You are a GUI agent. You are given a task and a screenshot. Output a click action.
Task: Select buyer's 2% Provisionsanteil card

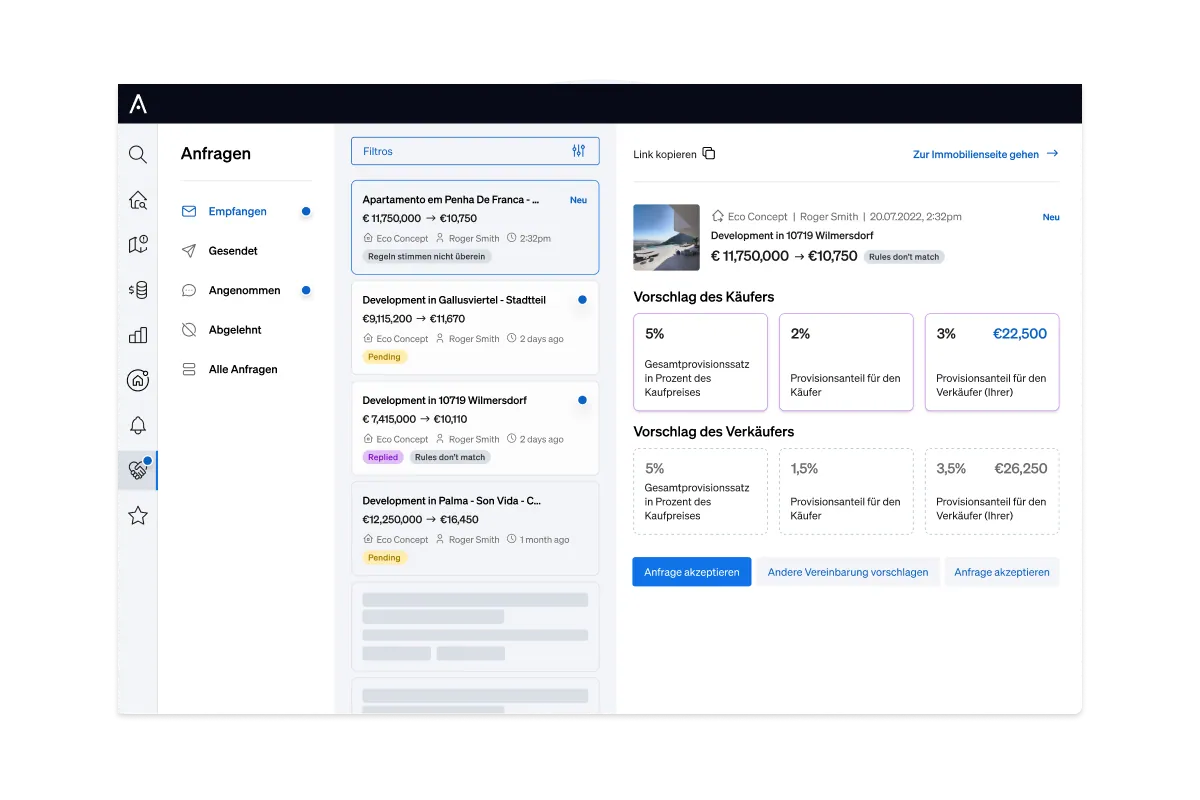[846, 362]
